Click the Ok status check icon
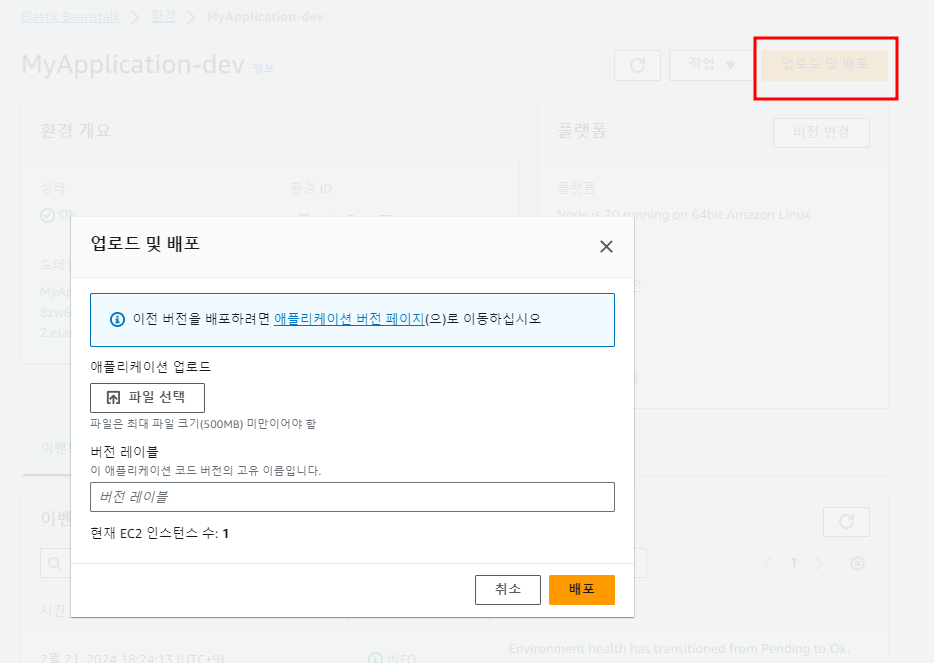Image resolution: width=934 pixels, height=663 pixels. click(47, 215)
